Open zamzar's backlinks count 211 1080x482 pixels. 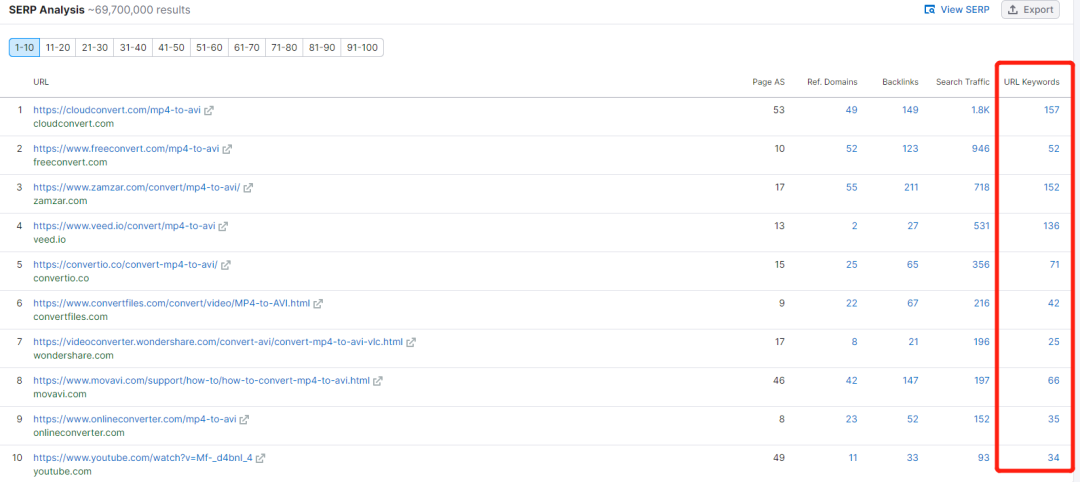pyautogui.click(x=909, y=187)
